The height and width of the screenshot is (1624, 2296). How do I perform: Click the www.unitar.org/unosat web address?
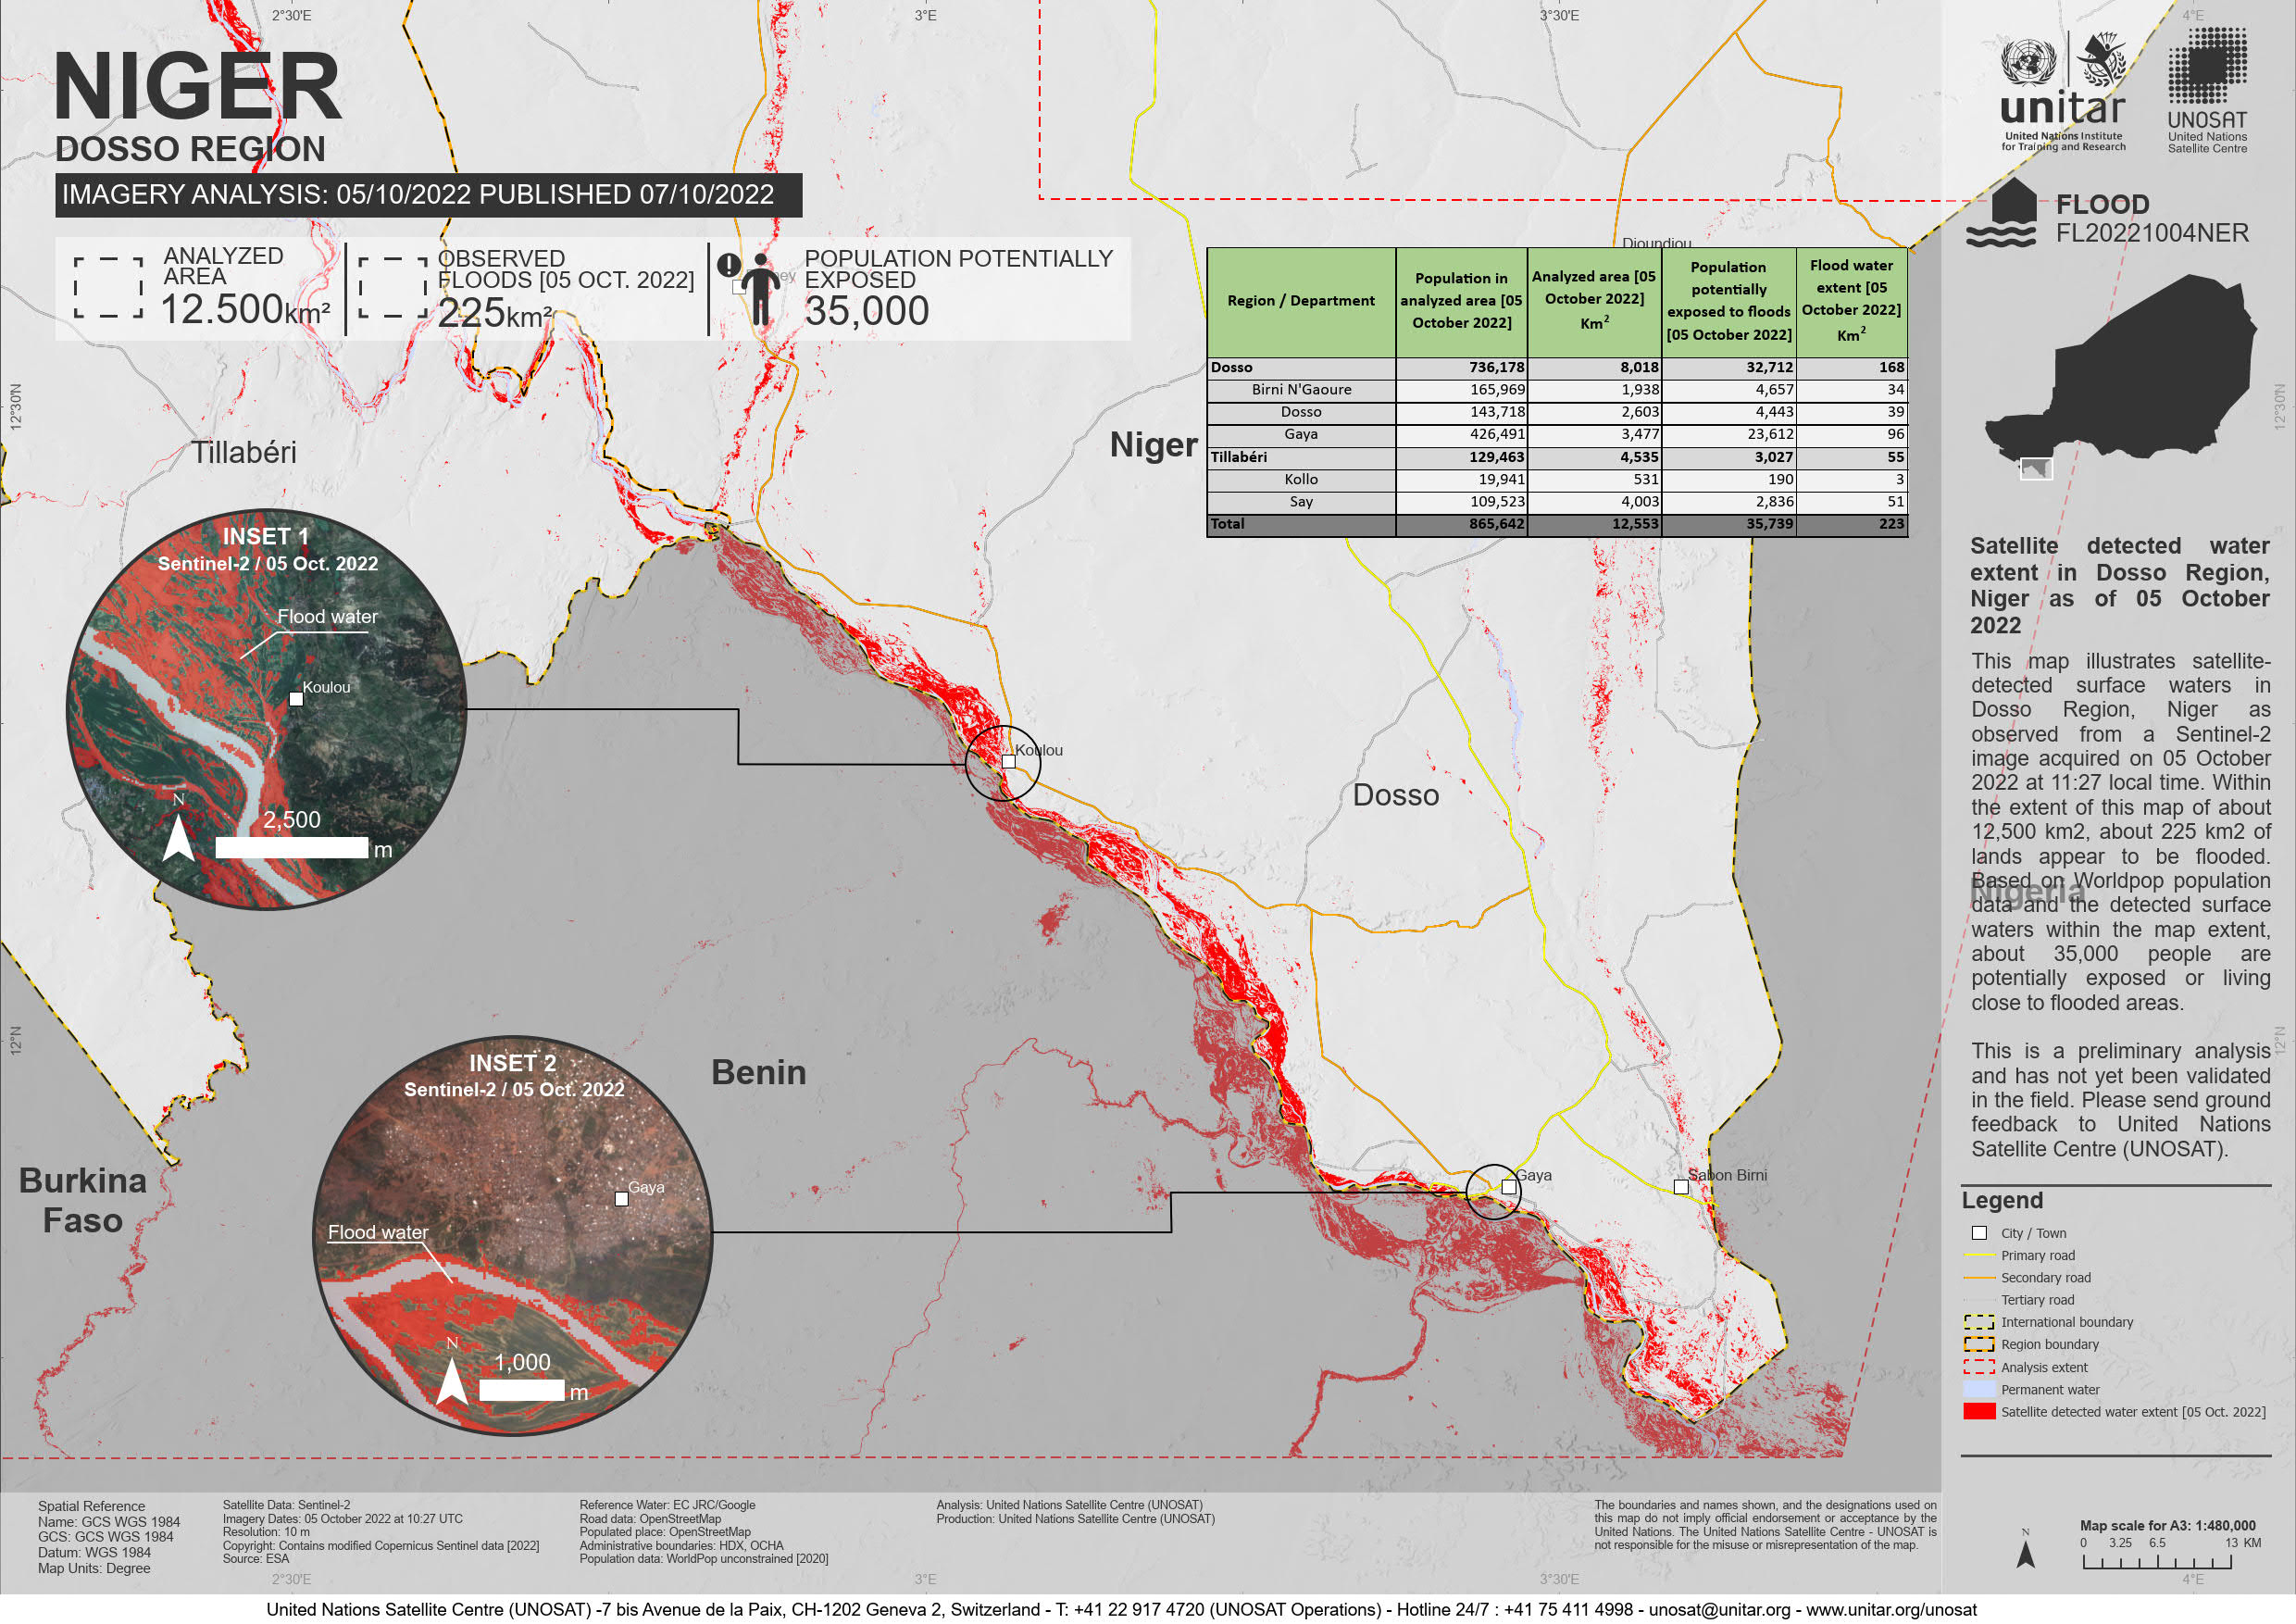1891,1609
